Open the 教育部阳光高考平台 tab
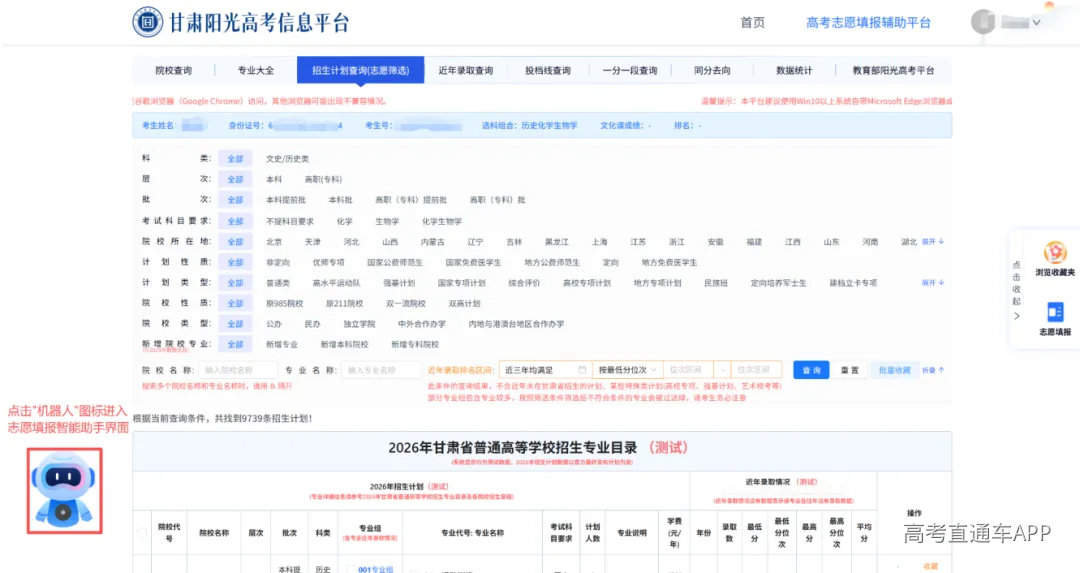This screenshot has height=573, width=1080. coord(893,70)
